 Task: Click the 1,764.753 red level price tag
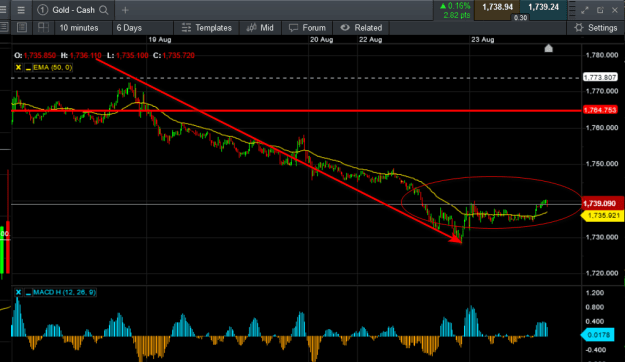600,110
